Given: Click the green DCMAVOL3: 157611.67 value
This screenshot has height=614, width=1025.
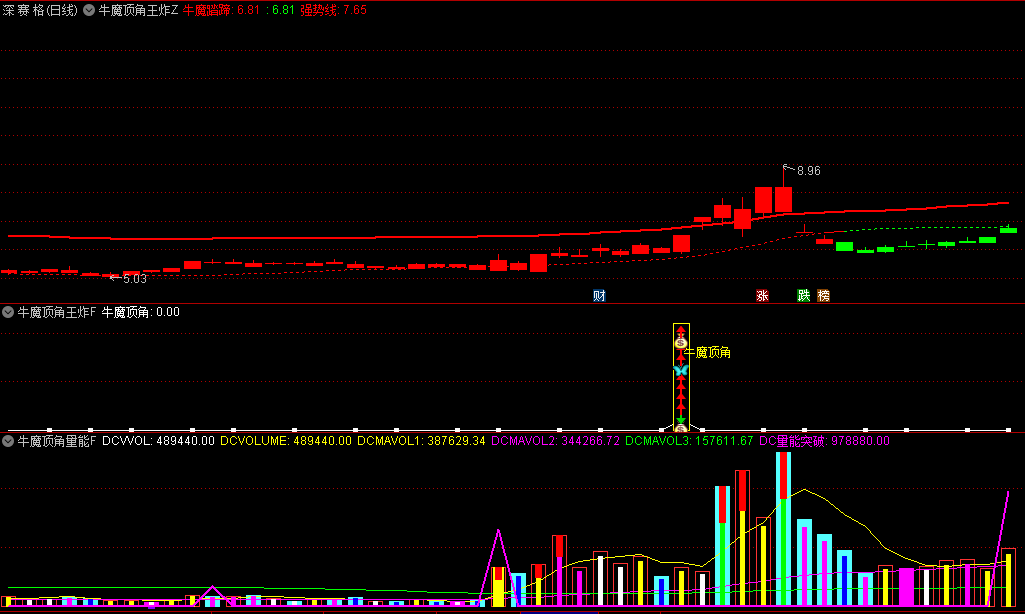Looking at the screenshot, I should pyautogui.click(x=689, y=441).
